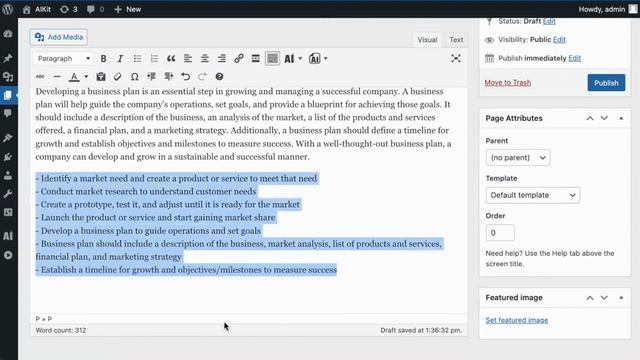Open the Paragraph format dropdown
This screenshot has height=360, width=640.
64,59
